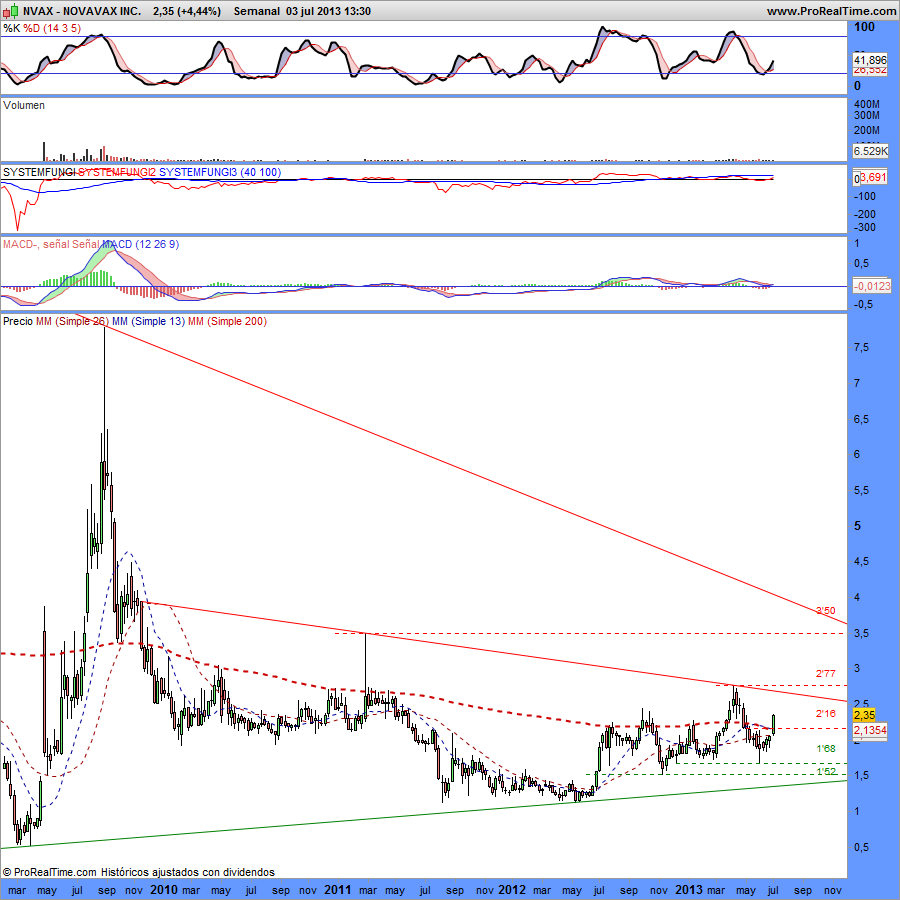Click the 3'50 resistance level label

tap(825, 610)
